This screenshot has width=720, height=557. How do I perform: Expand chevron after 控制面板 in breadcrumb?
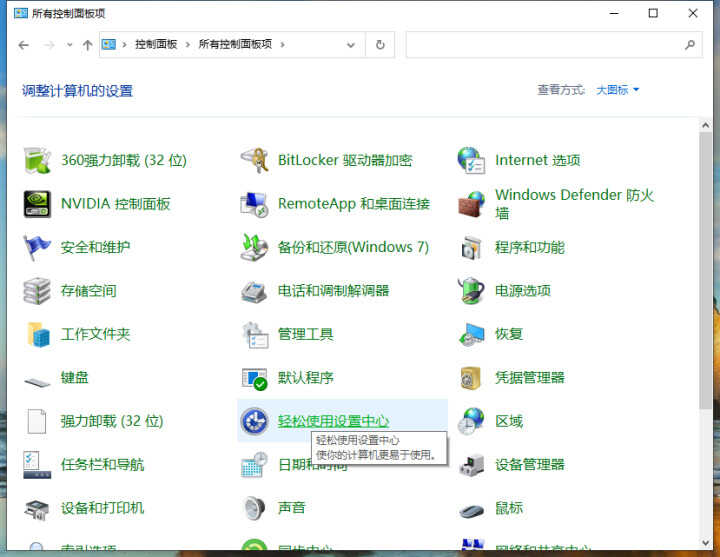[190, 45]
